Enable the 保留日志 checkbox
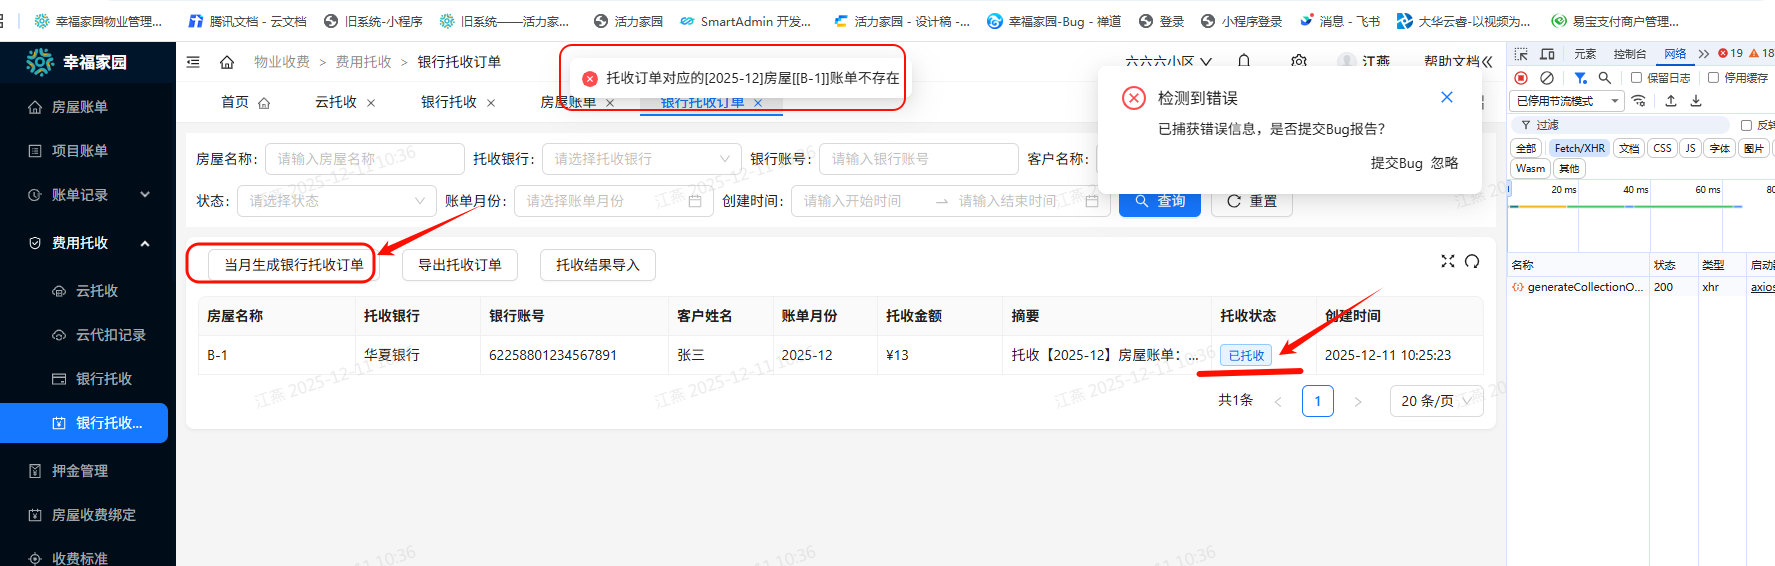This screenshot has height=566, width=1775. coord(1637,78)
